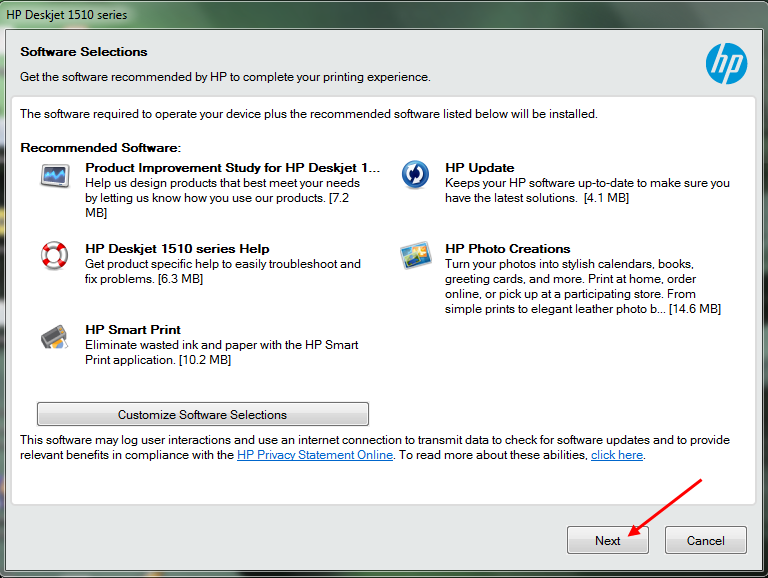Click 'Help us design products' description text
768x578 pixels.
pyautogui.click(x=222, y=198)
